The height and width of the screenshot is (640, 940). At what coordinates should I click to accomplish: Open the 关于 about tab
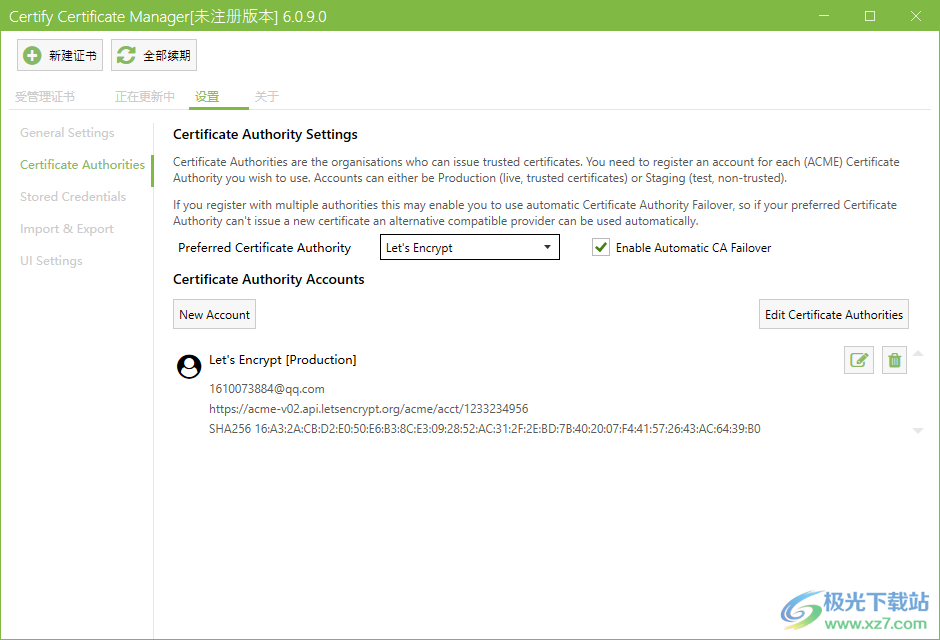267,96
